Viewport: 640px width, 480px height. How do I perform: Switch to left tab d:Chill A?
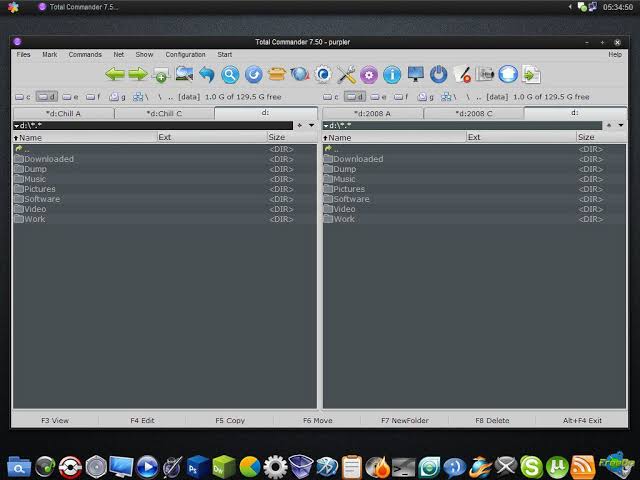[64, 113]
